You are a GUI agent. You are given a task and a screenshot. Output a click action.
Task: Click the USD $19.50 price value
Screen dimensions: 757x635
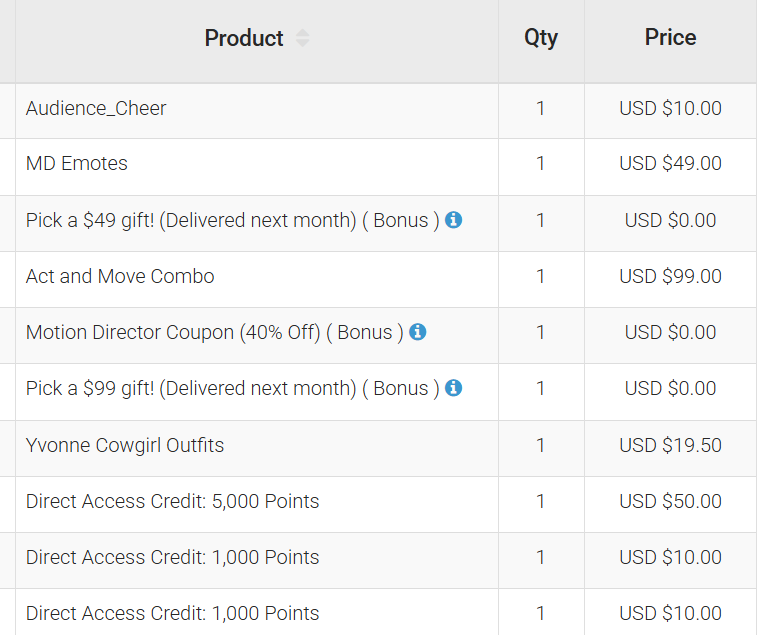670,445
